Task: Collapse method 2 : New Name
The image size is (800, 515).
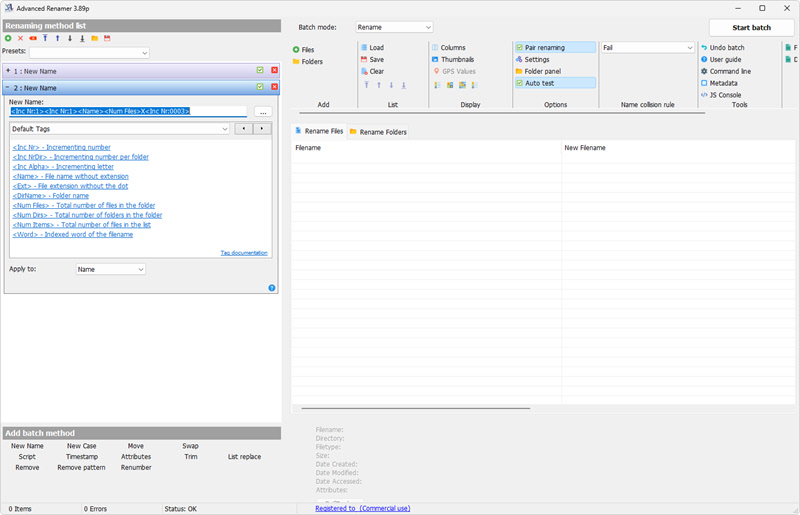Action: point(8,87)
